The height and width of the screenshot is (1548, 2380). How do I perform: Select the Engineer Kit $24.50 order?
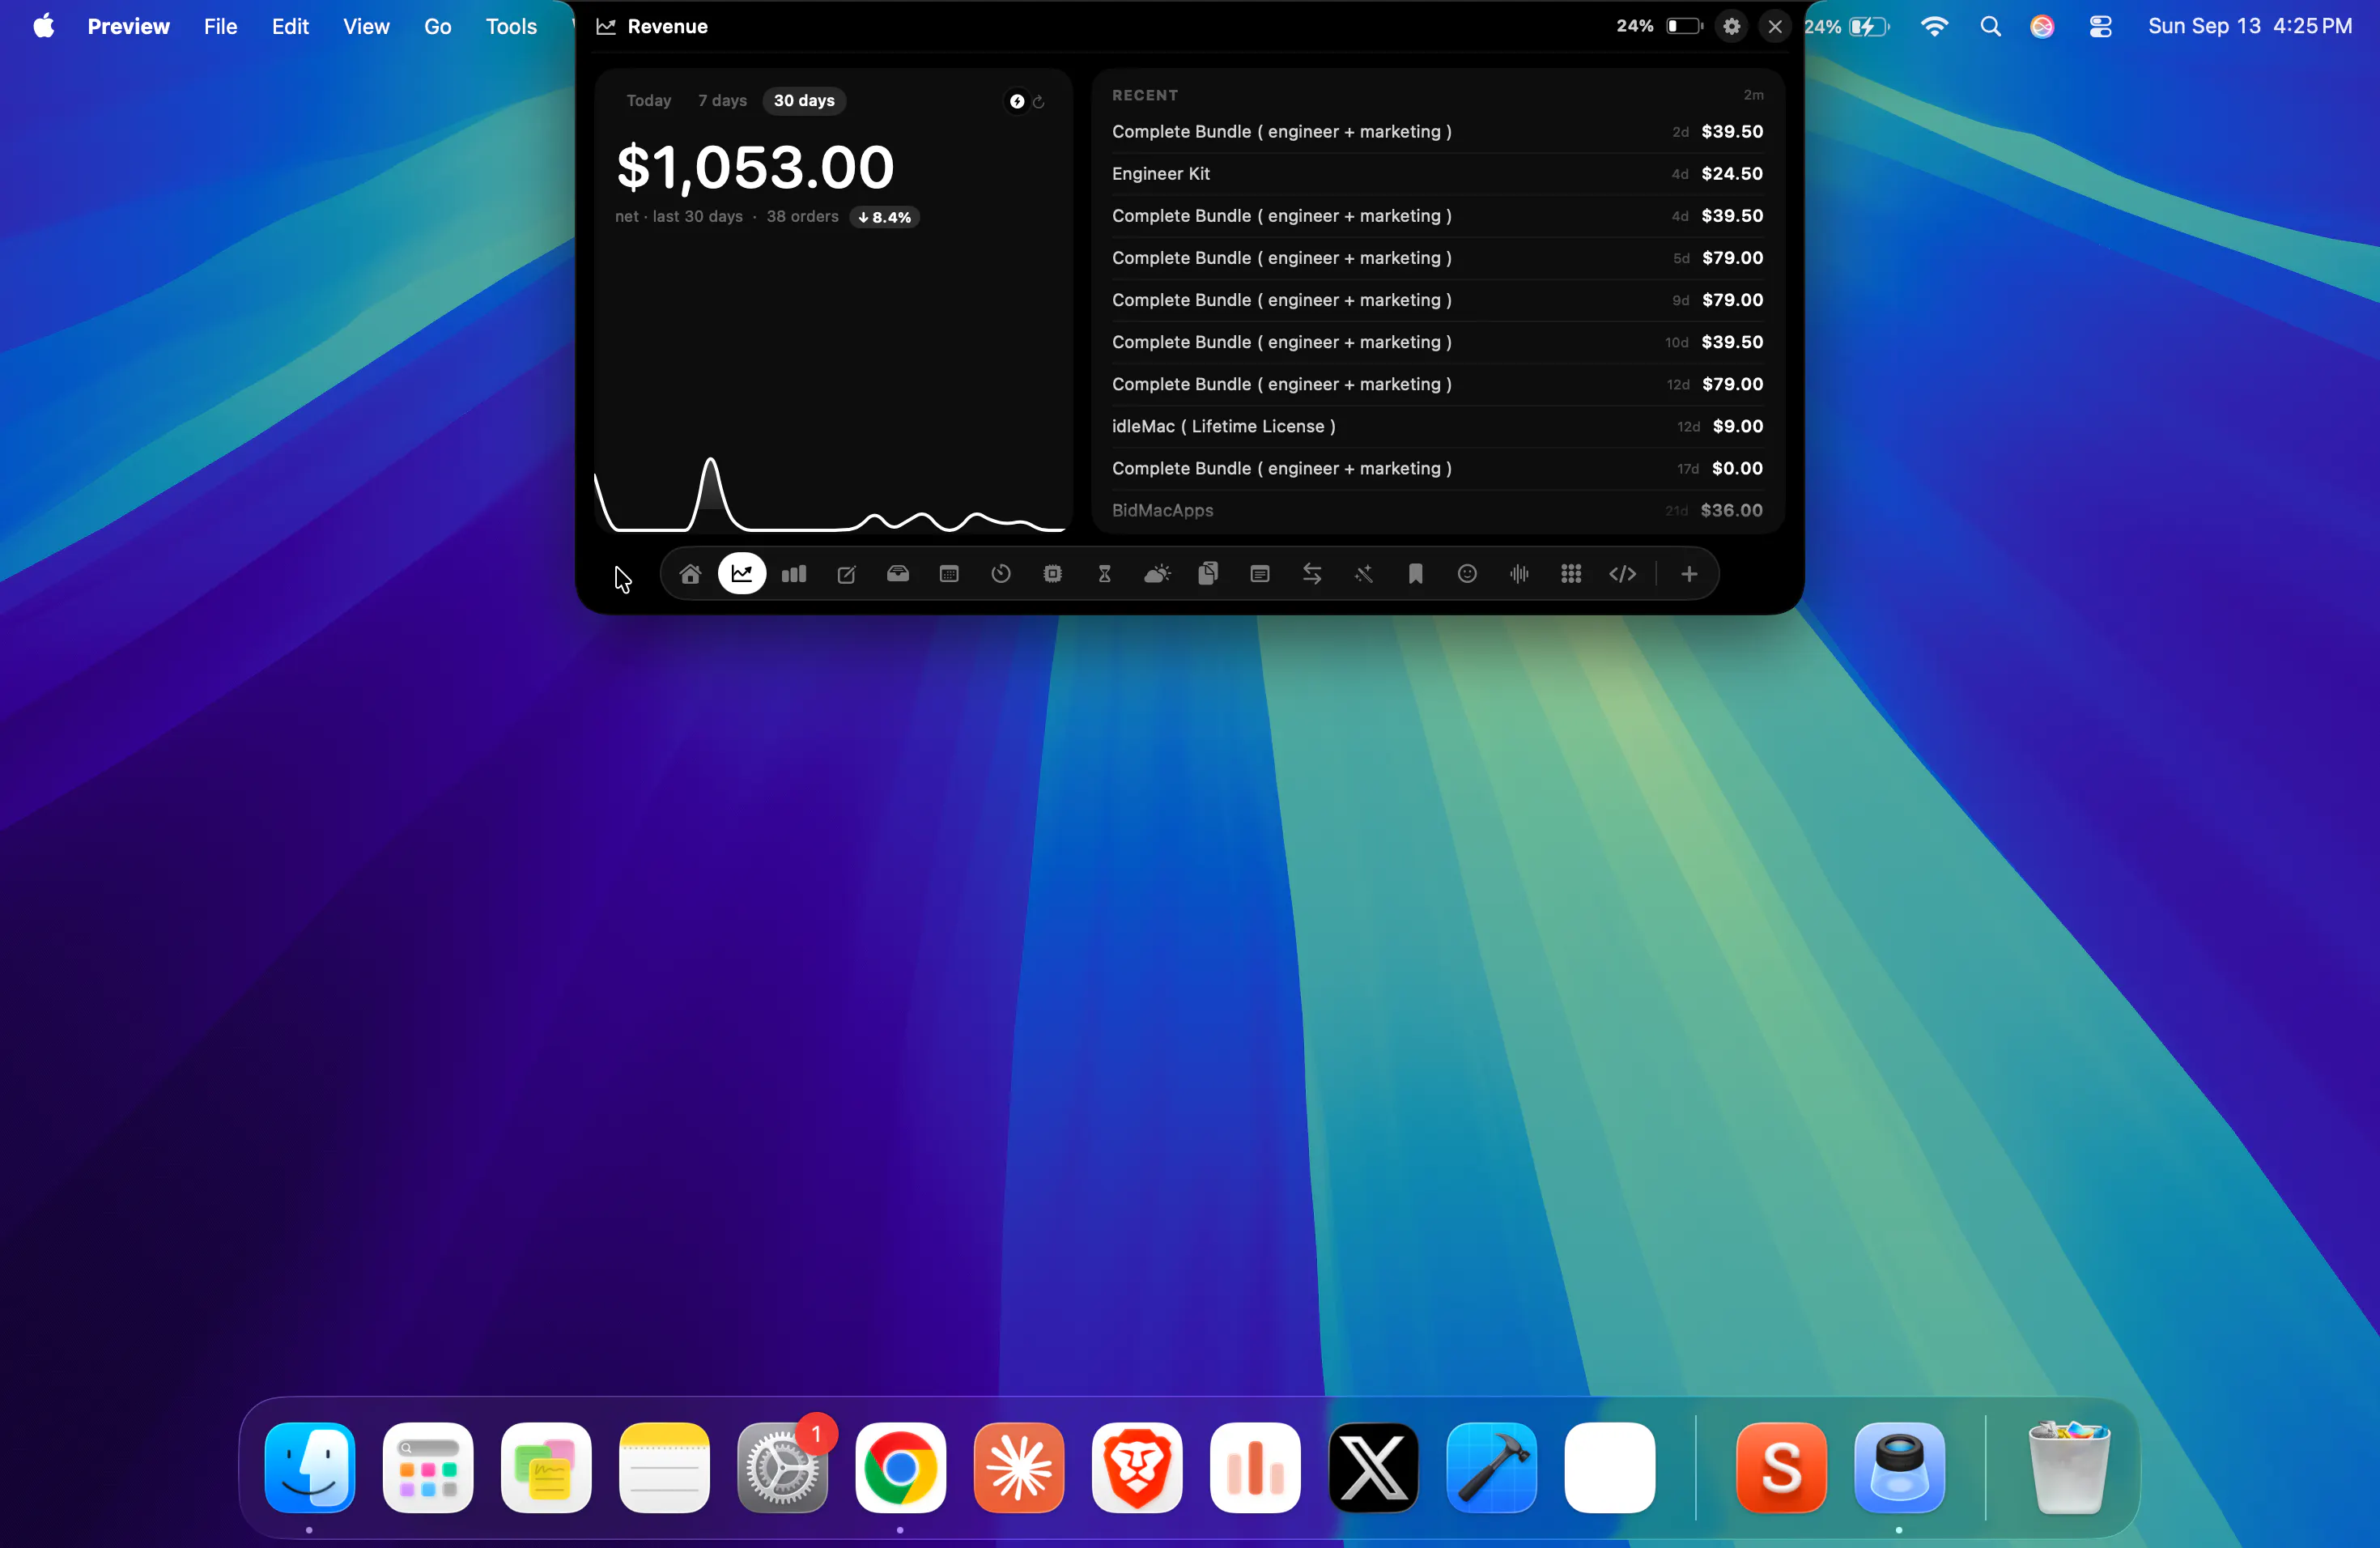point(1437,174)
